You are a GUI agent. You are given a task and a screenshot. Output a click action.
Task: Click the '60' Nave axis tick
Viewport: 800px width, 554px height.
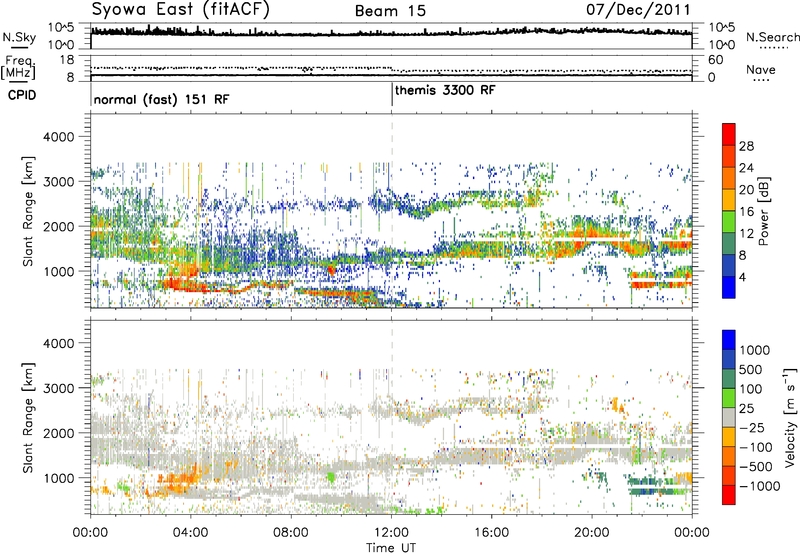(716, 60)
